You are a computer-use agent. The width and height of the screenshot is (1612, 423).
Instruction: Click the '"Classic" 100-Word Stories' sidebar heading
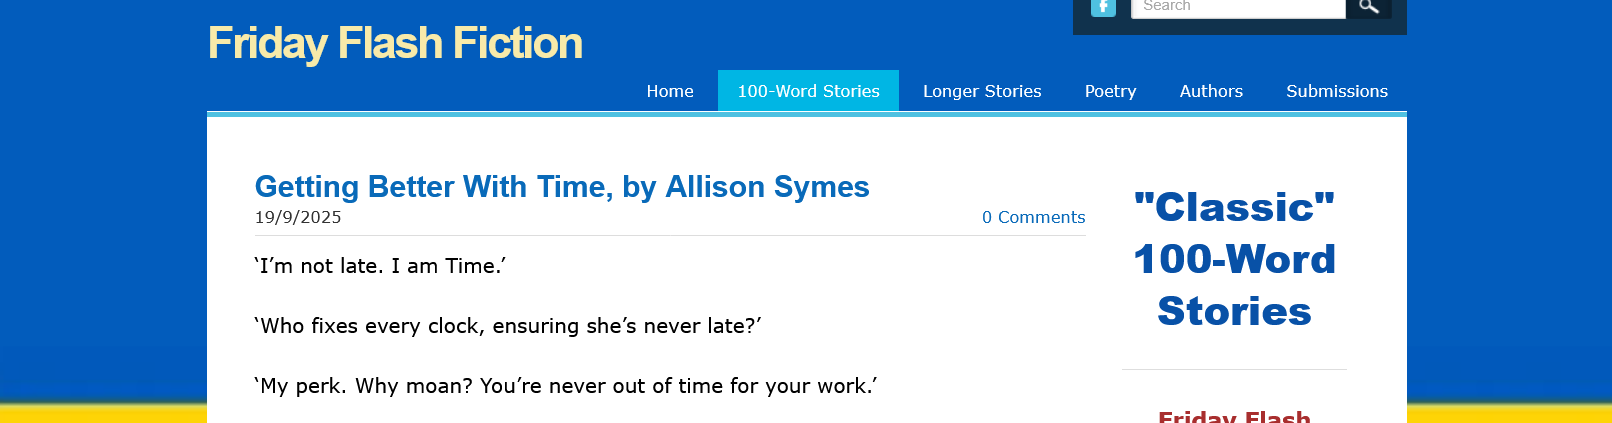(1234, 259)
